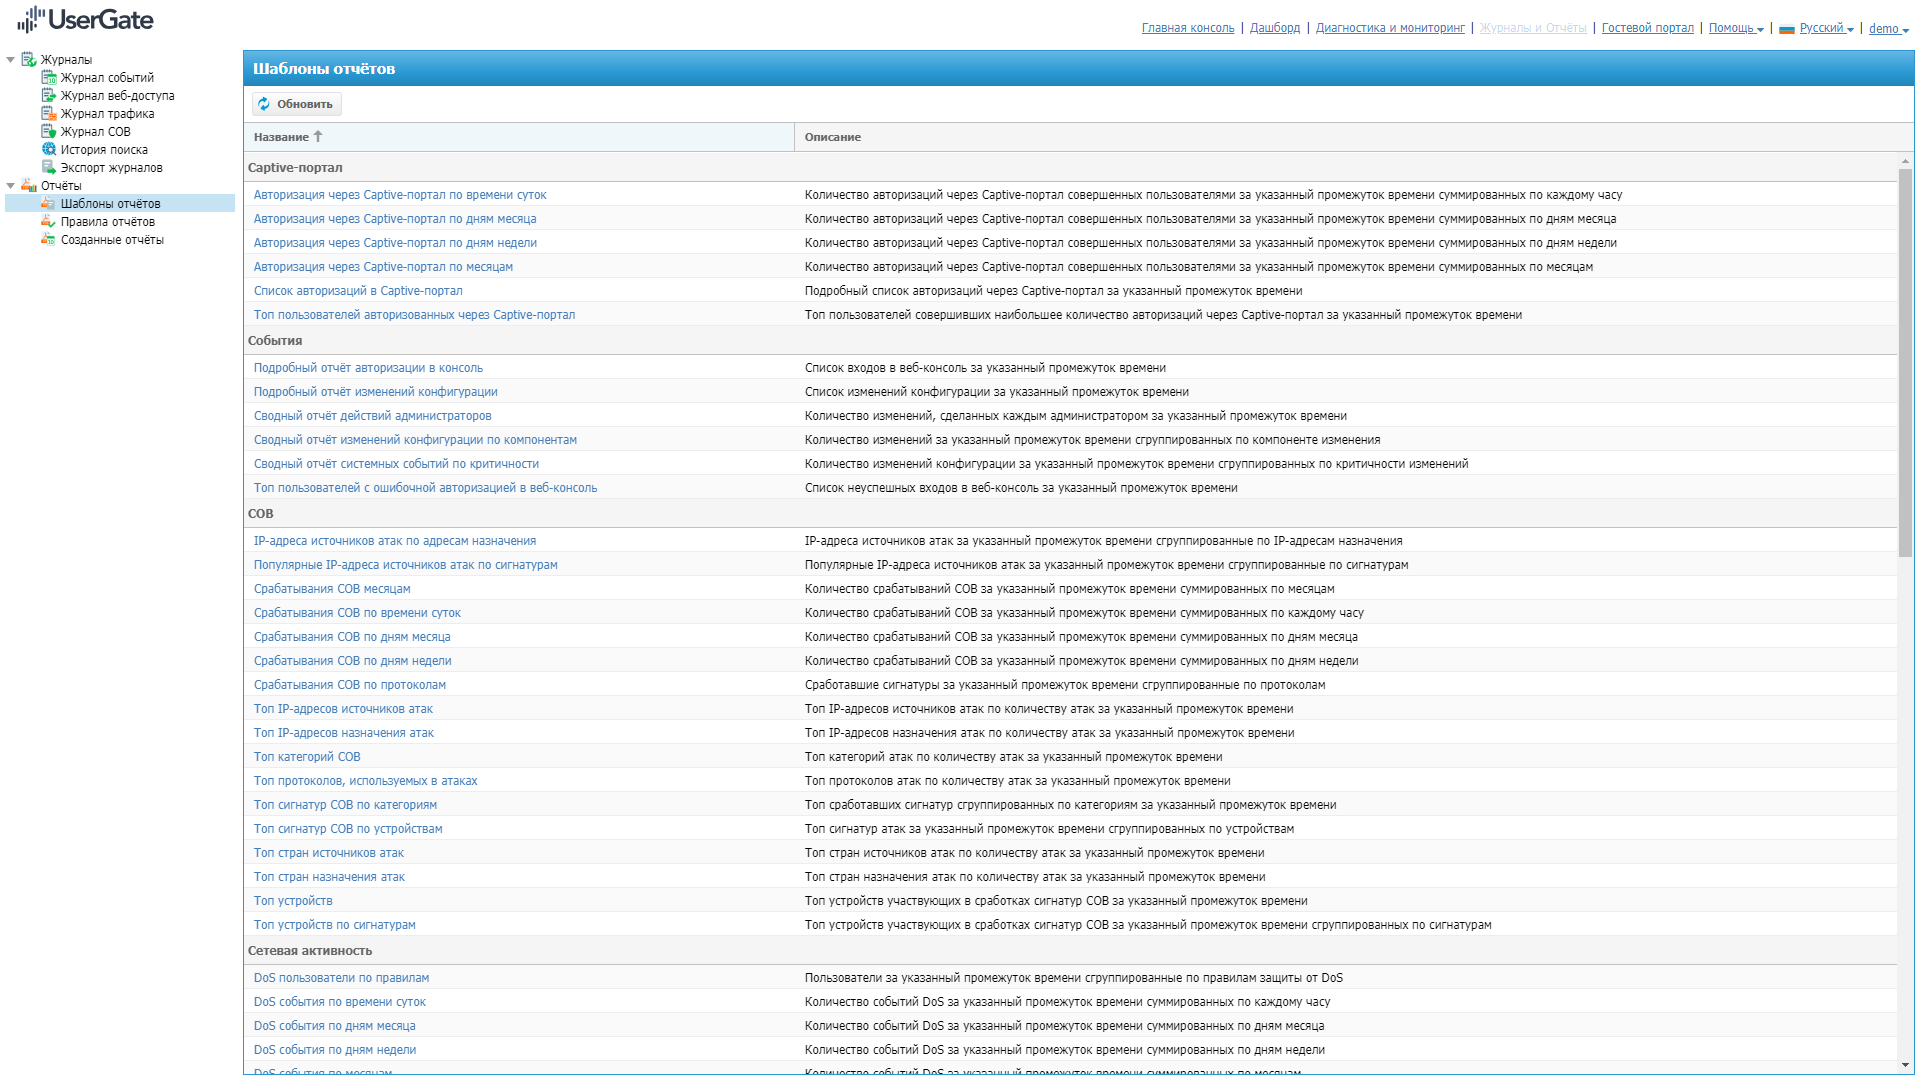This screenshot has width=1920, height=1080.
Task: Click the Журнал веб-доступа tree icon
Action: [48, 96]
